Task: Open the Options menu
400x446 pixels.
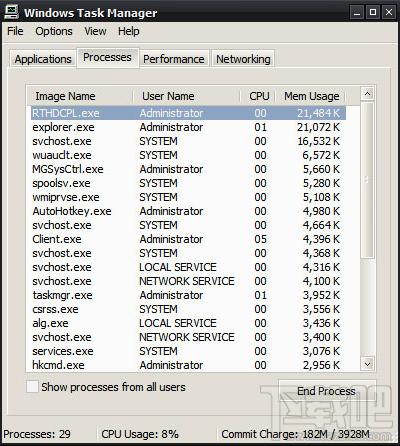Action: (x=54, y=31)
